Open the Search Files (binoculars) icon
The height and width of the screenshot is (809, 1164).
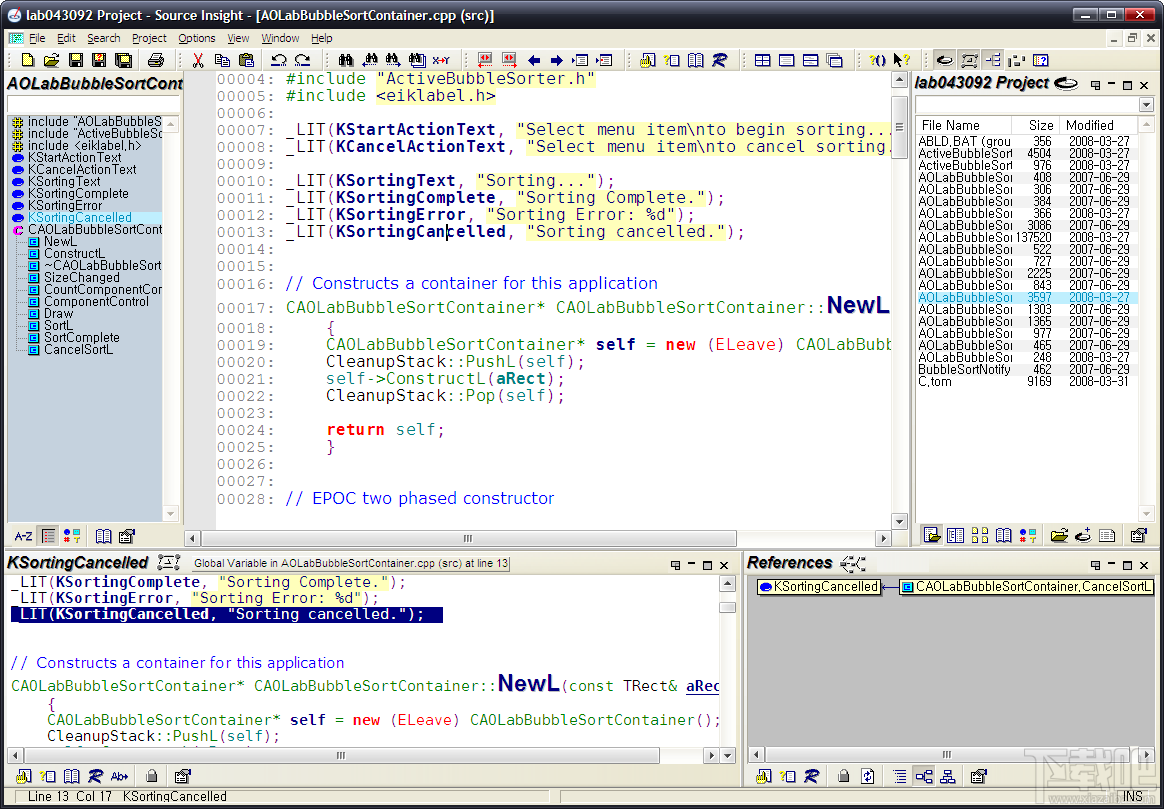[416, 61]
